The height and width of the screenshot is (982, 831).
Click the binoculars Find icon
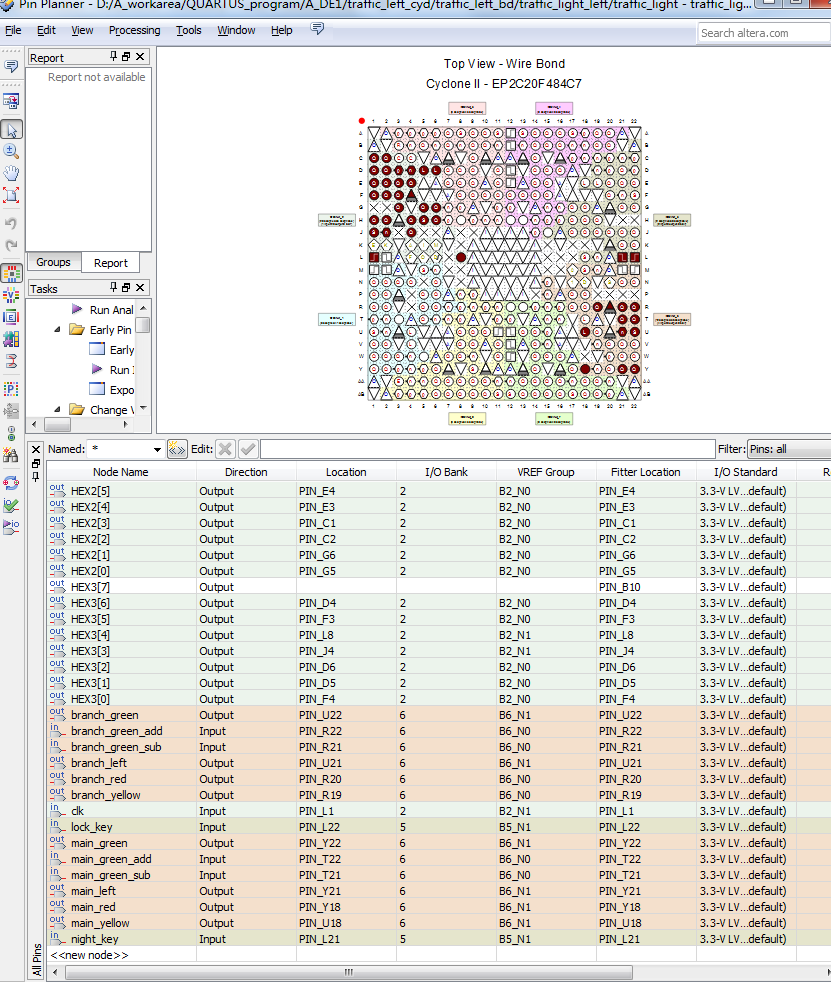click(x=12, y=455)
